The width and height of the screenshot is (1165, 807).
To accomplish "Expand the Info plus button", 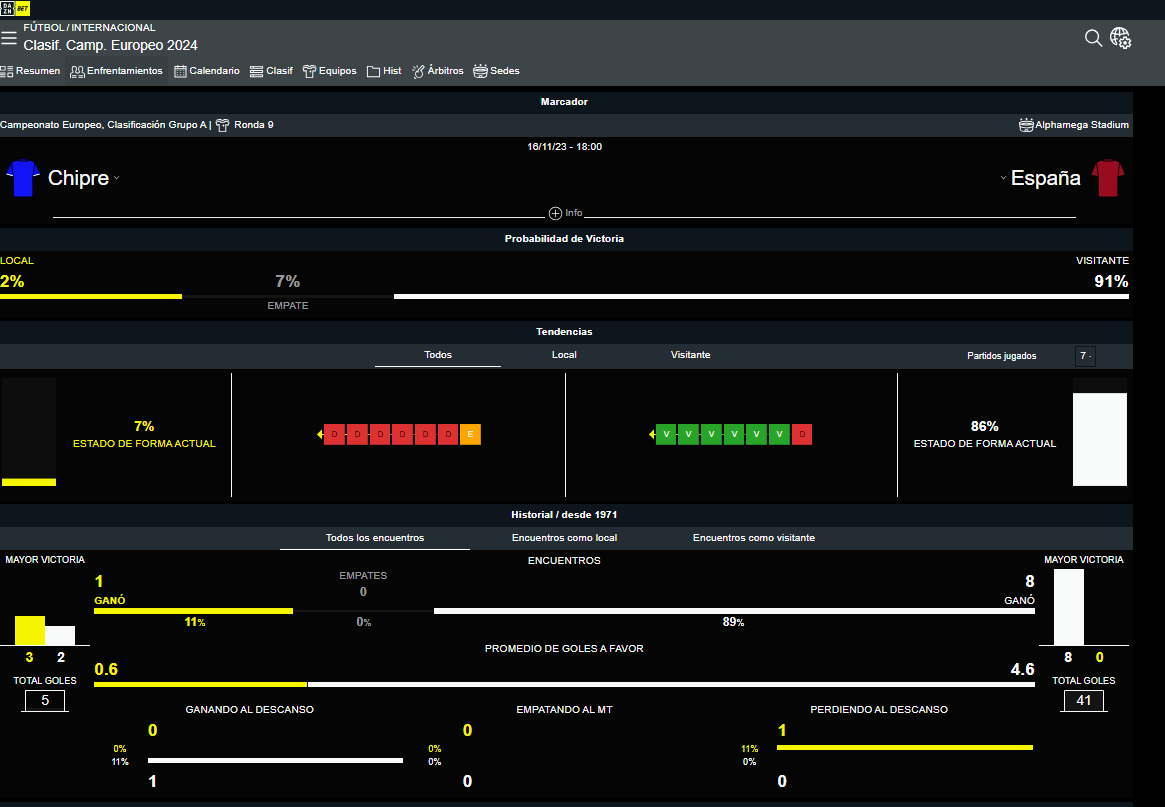I will [x=555, y=213].
